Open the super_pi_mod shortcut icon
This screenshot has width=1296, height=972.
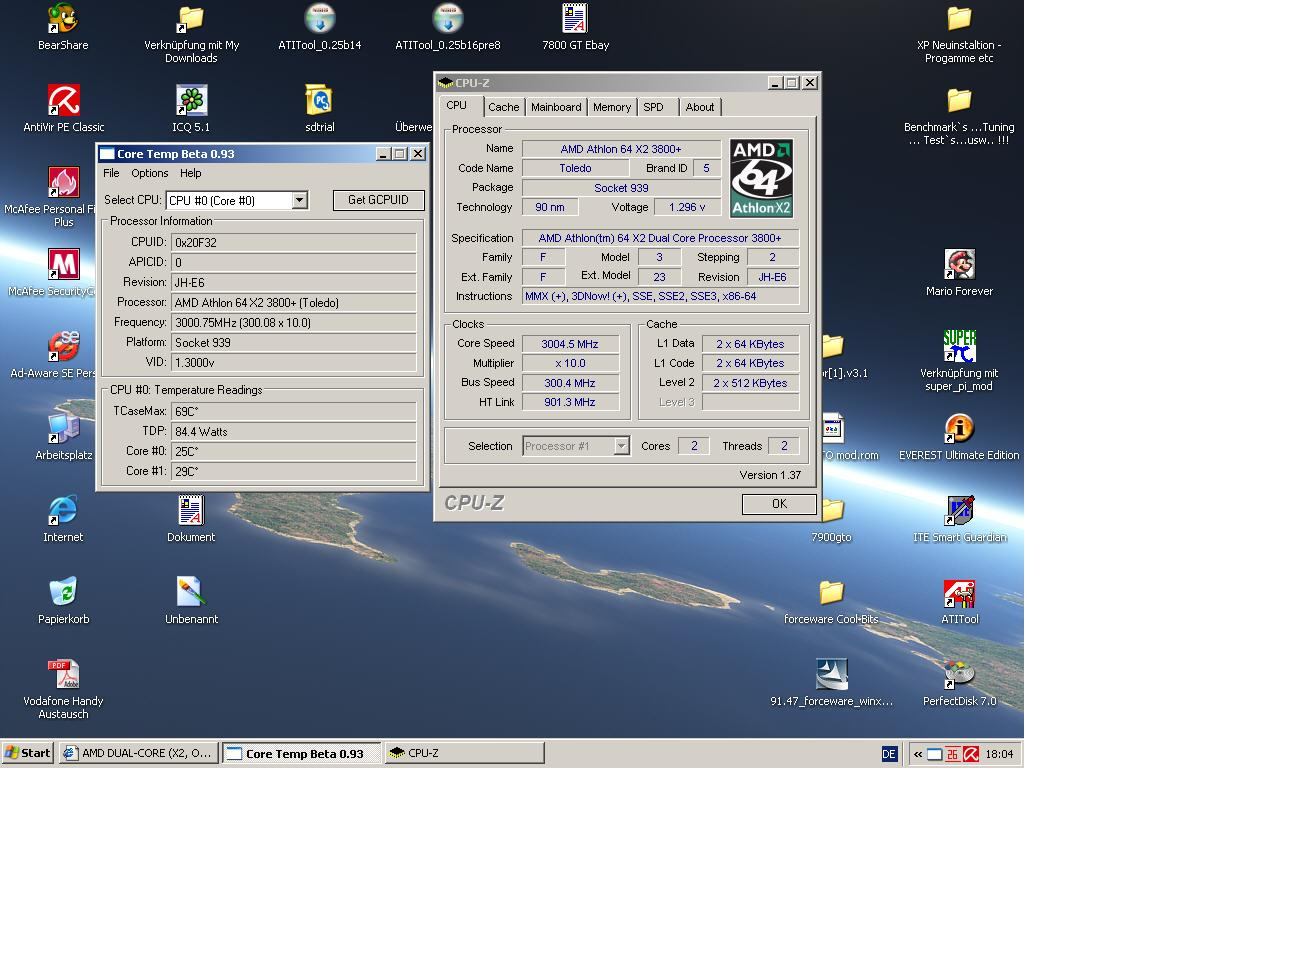[x=959, y=346]
